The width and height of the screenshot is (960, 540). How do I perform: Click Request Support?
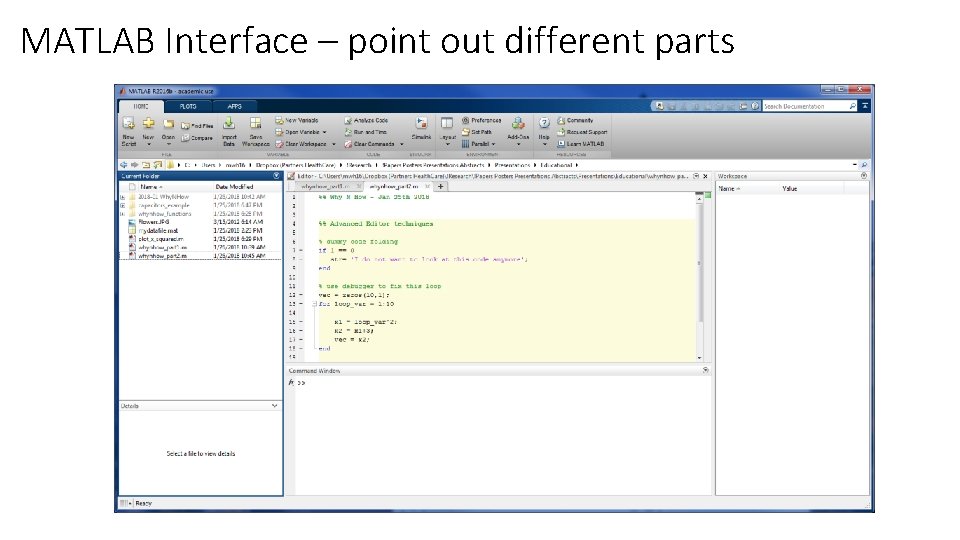point(582,132)
